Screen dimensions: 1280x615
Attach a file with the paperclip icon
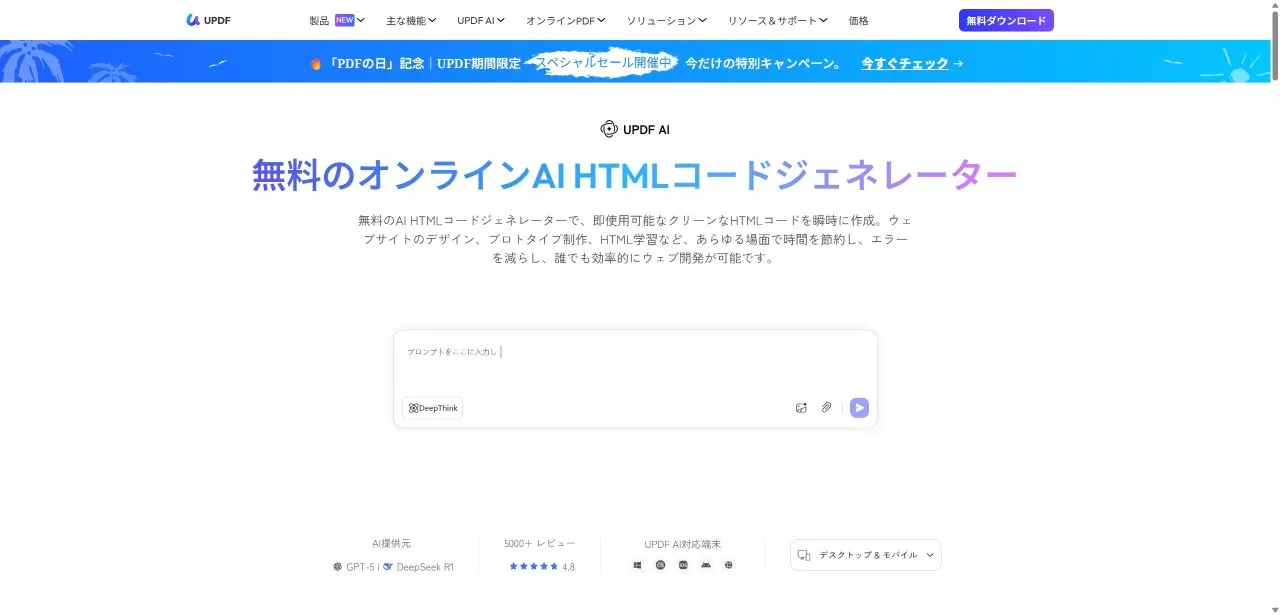pyautogui.click(x=827, y=407)
